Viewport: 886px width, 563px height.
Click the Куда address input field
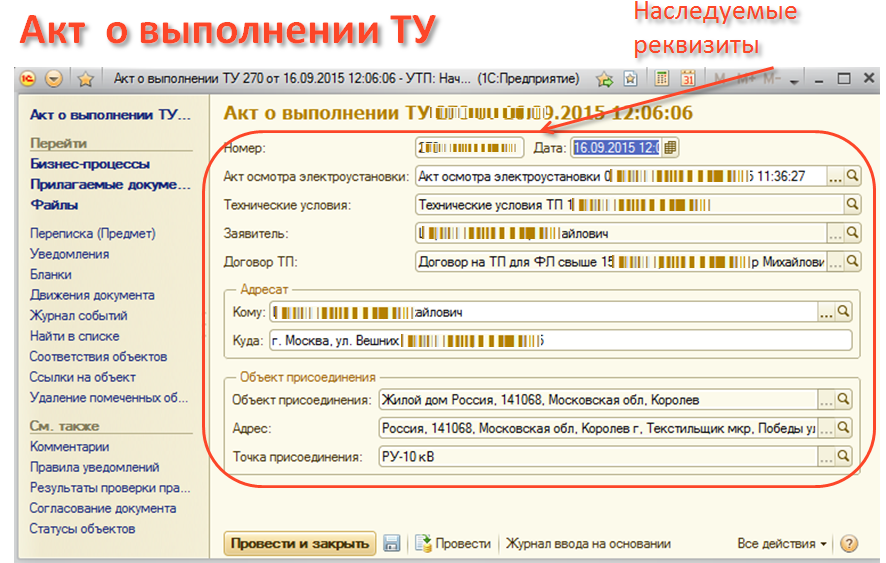tap(560, 341)
